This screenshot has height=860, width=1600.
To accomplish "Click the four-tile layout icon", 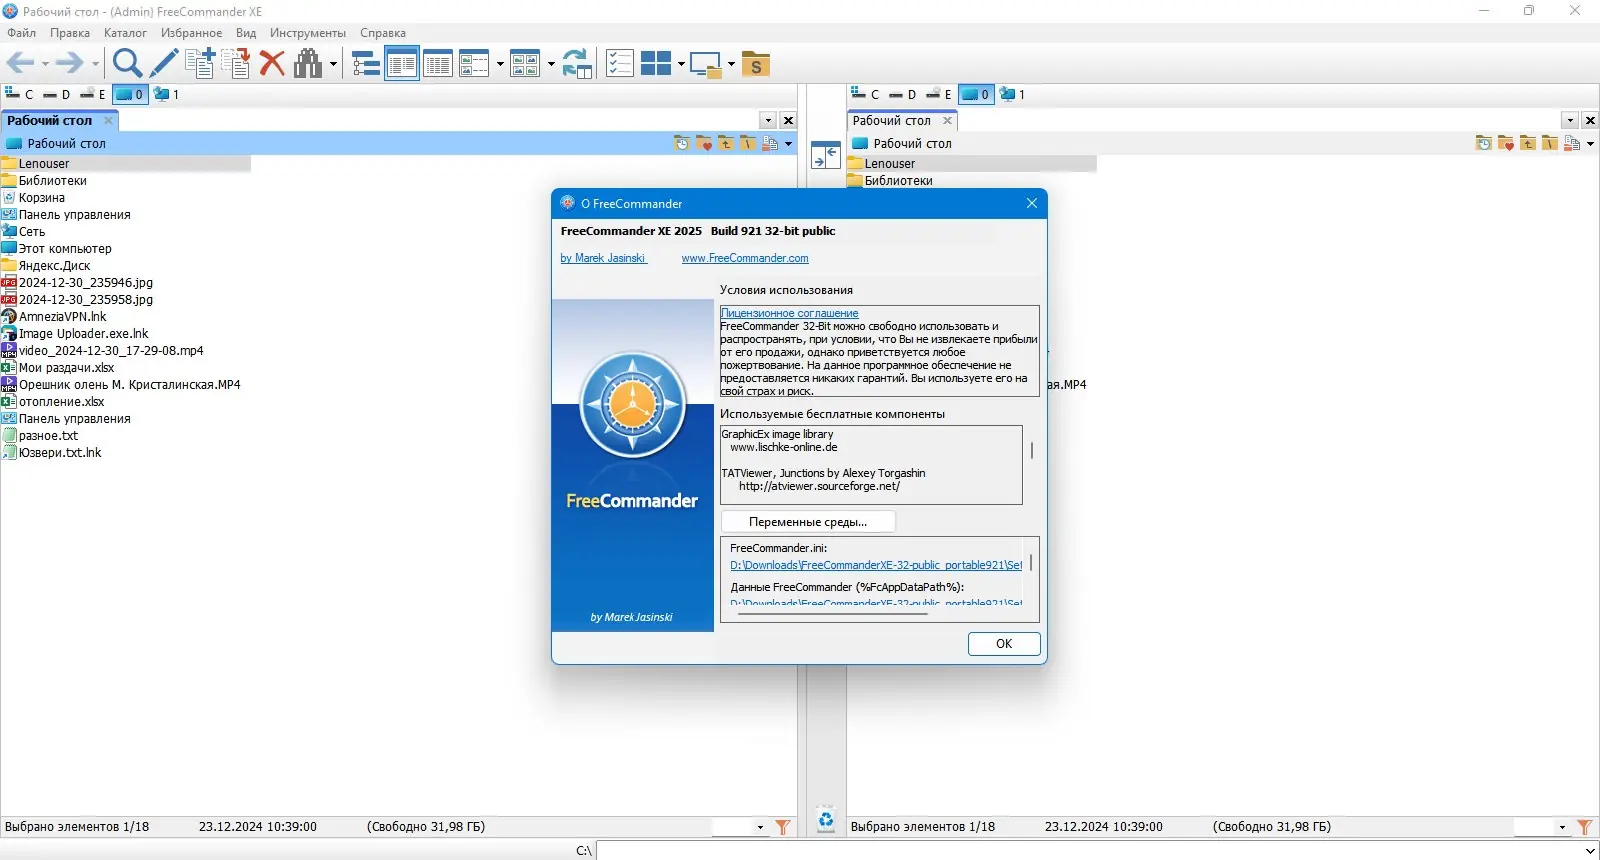I will point(656,63).
